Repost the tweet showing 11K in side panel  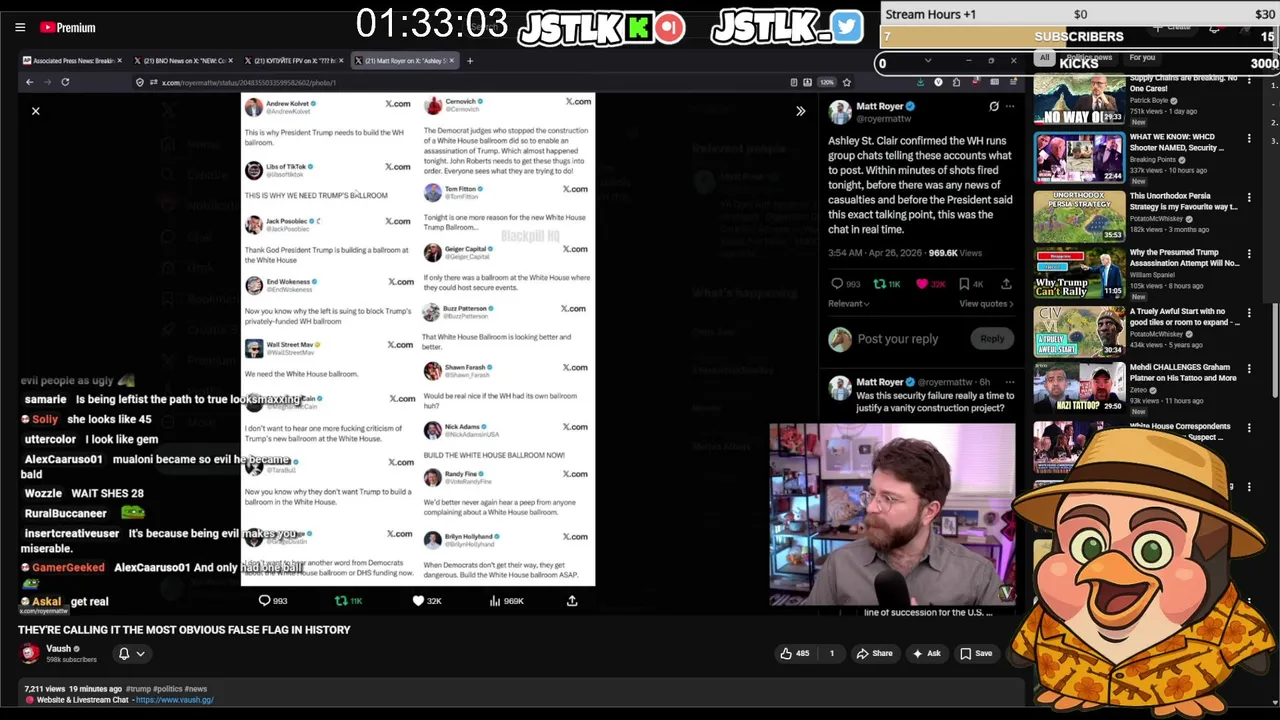coord(887,284)
